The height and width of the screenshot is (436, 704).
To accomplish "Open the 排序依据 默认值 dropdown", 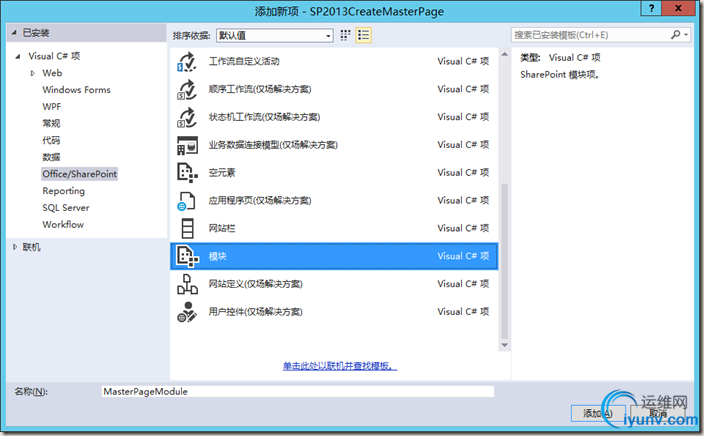I will [x=275, y=35].
